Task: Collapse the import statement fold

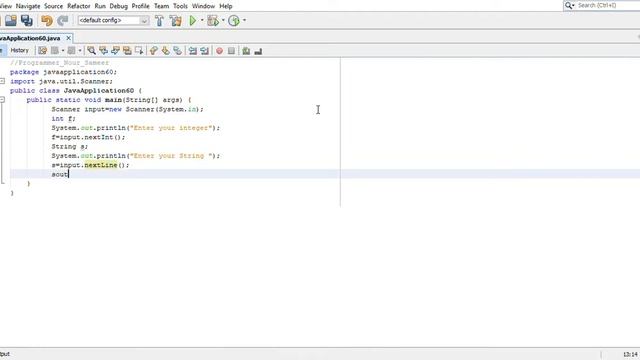Action: point(2,81)
